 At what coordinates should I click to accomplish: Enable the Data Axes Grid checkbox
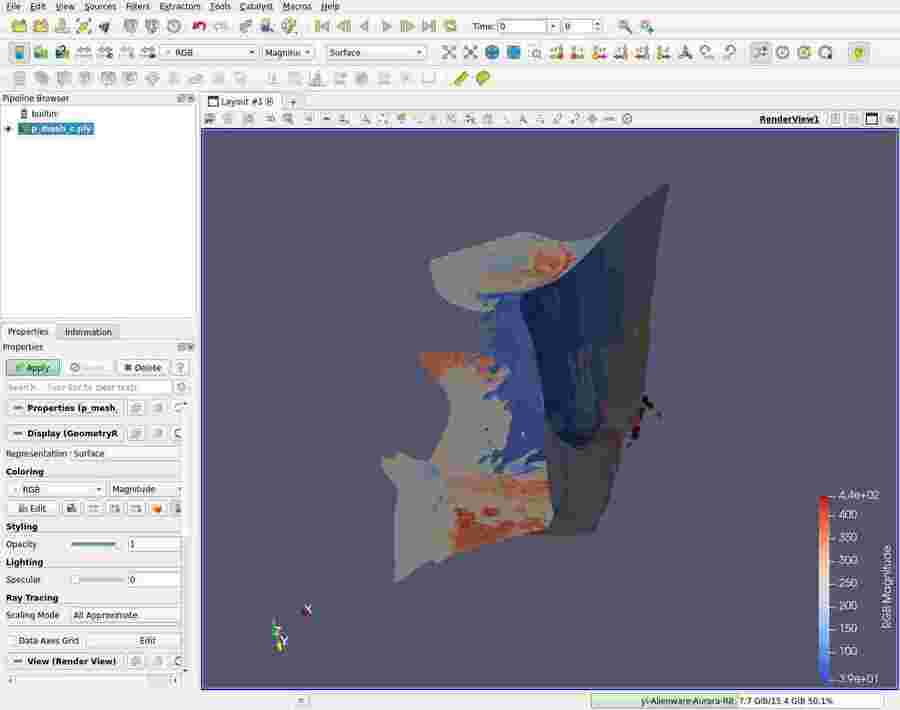pos(12,640)
